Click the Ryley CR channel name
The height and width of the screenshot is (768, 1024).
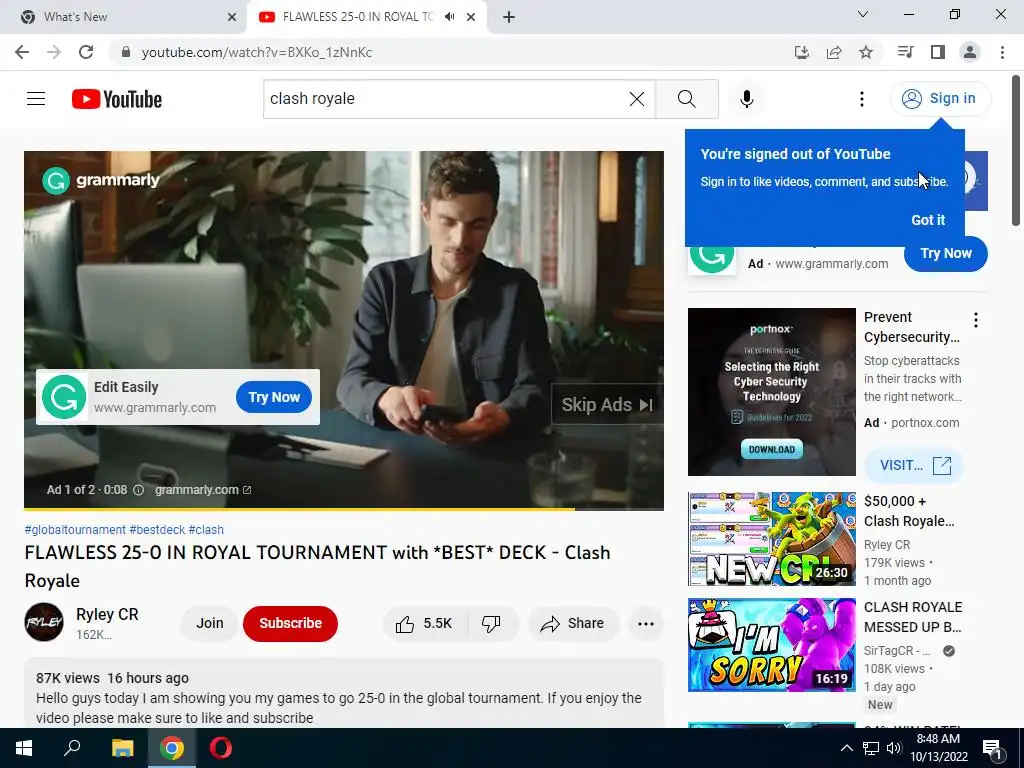coord(107,615)
